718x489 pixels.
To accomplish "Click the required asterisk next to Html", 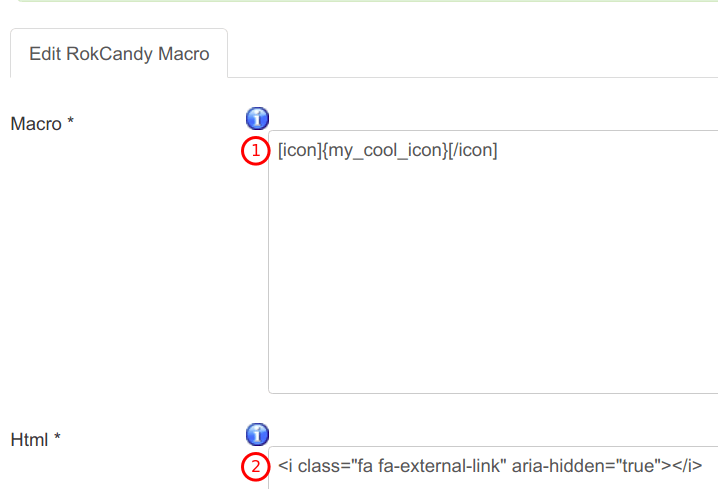I will click(x=57, y=437).
